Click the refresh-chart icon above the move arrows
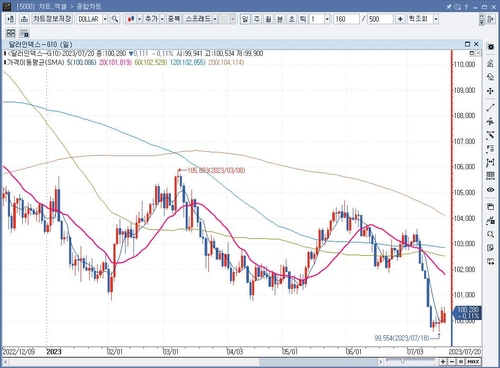This screenshot has width=500, height=368. click(x=491, y=77)
